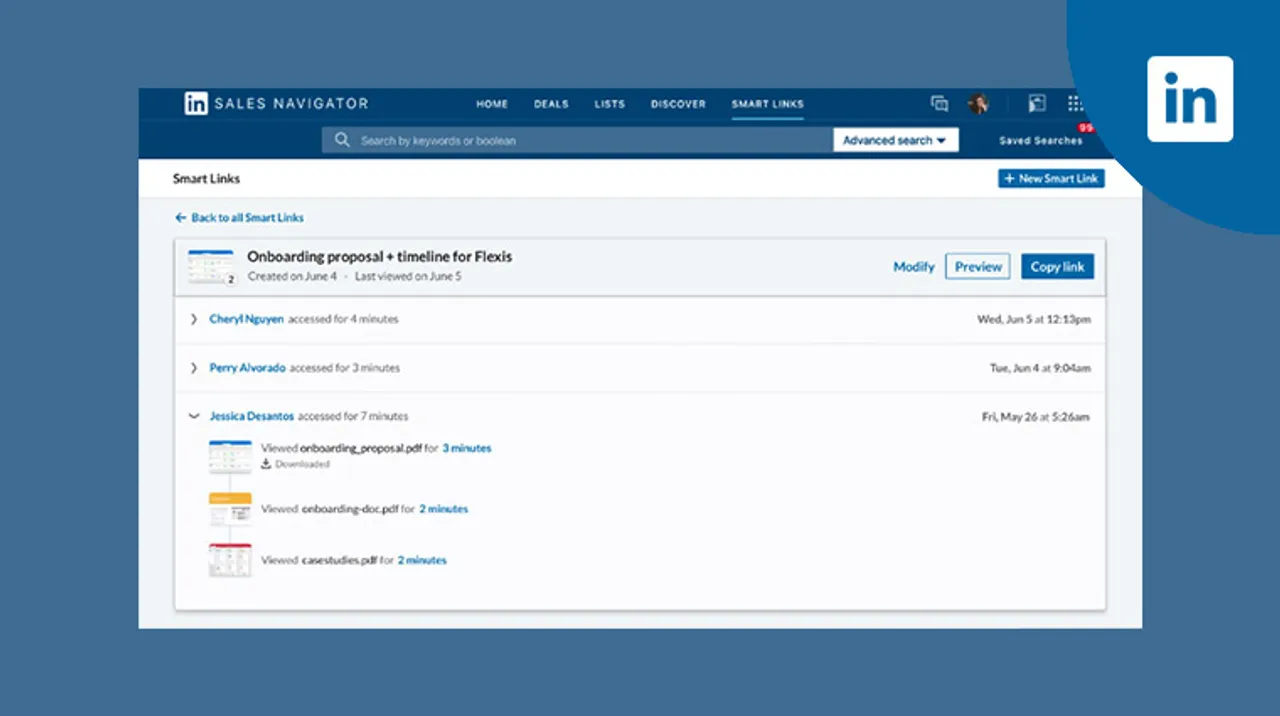
Task: Open the onboarding_proposal.pdf thumbnail
Action: (230, 456)
